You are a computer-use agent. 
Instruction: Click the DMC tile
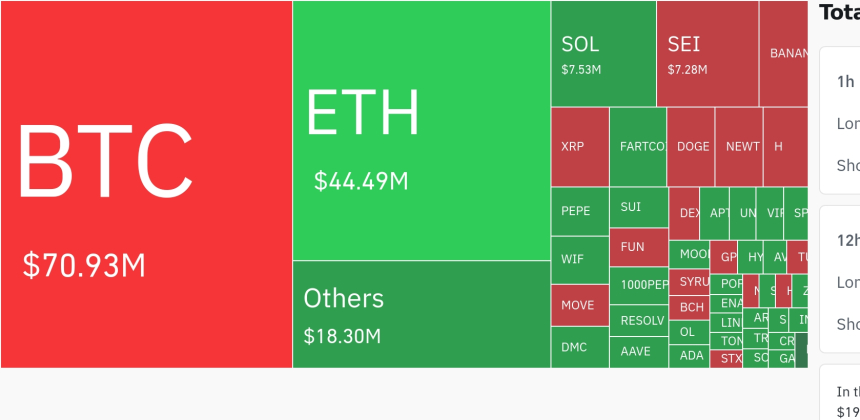click(x=579, y=347)
